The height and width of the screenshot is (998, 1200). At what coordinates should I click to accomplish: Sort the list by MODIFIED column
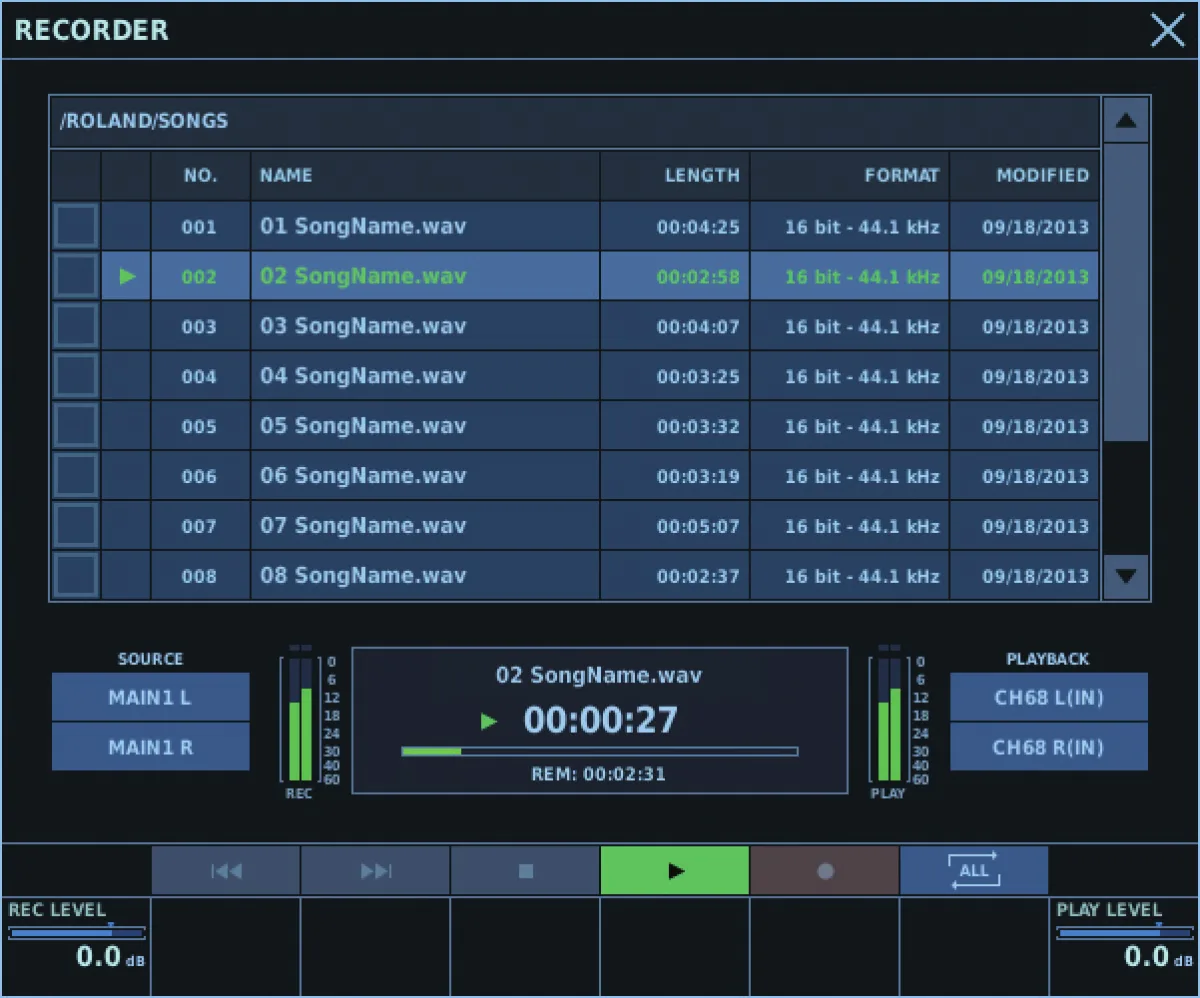point(1025,175)
